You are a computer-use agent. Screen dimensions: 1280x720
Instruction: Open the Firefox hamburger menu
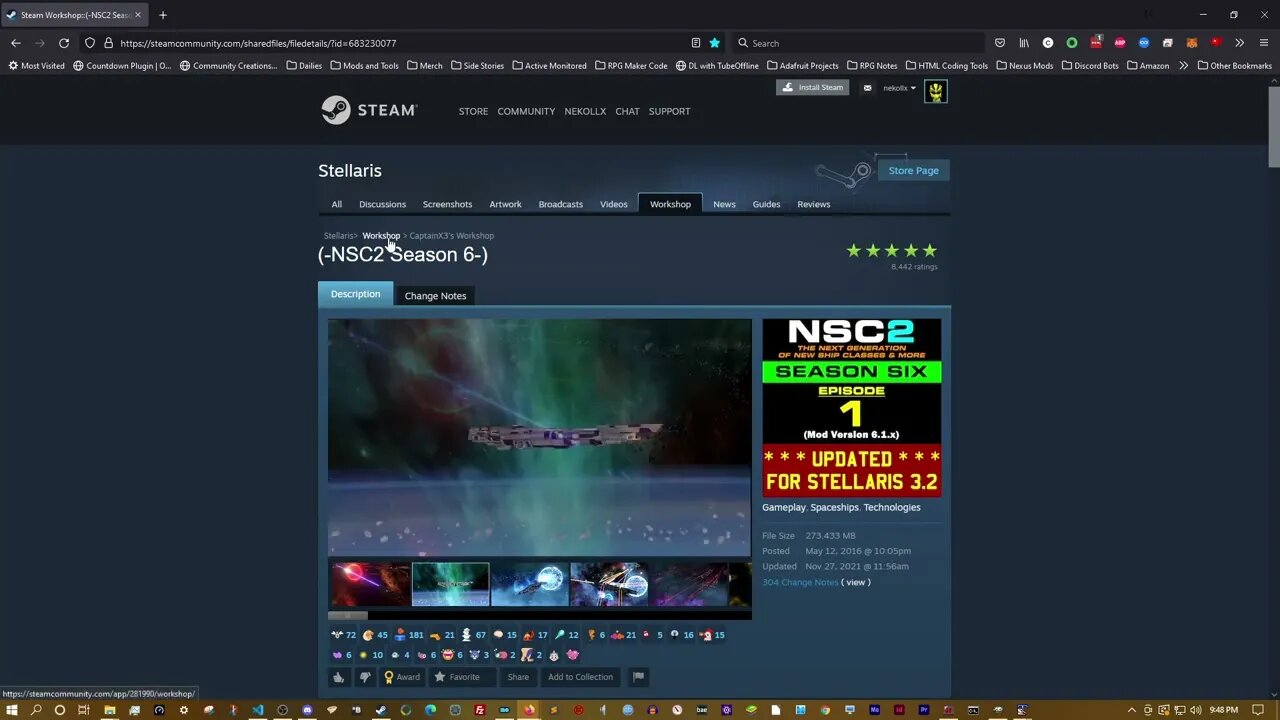tap(1264, 43)
